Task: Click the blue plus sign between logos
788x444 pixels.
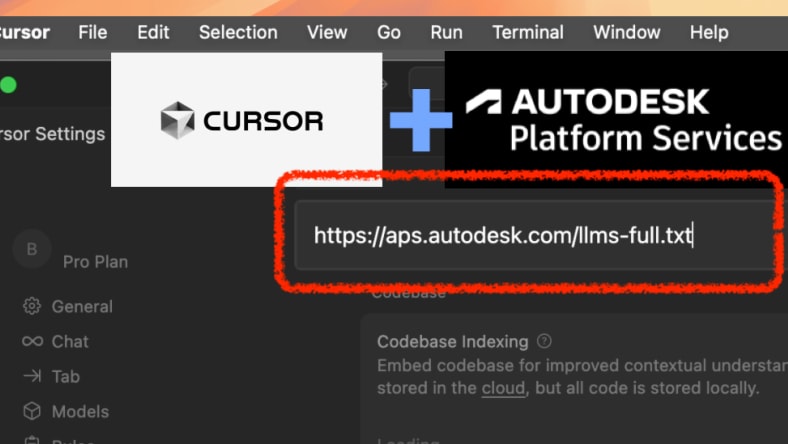Action: click(x=419, y=120)
